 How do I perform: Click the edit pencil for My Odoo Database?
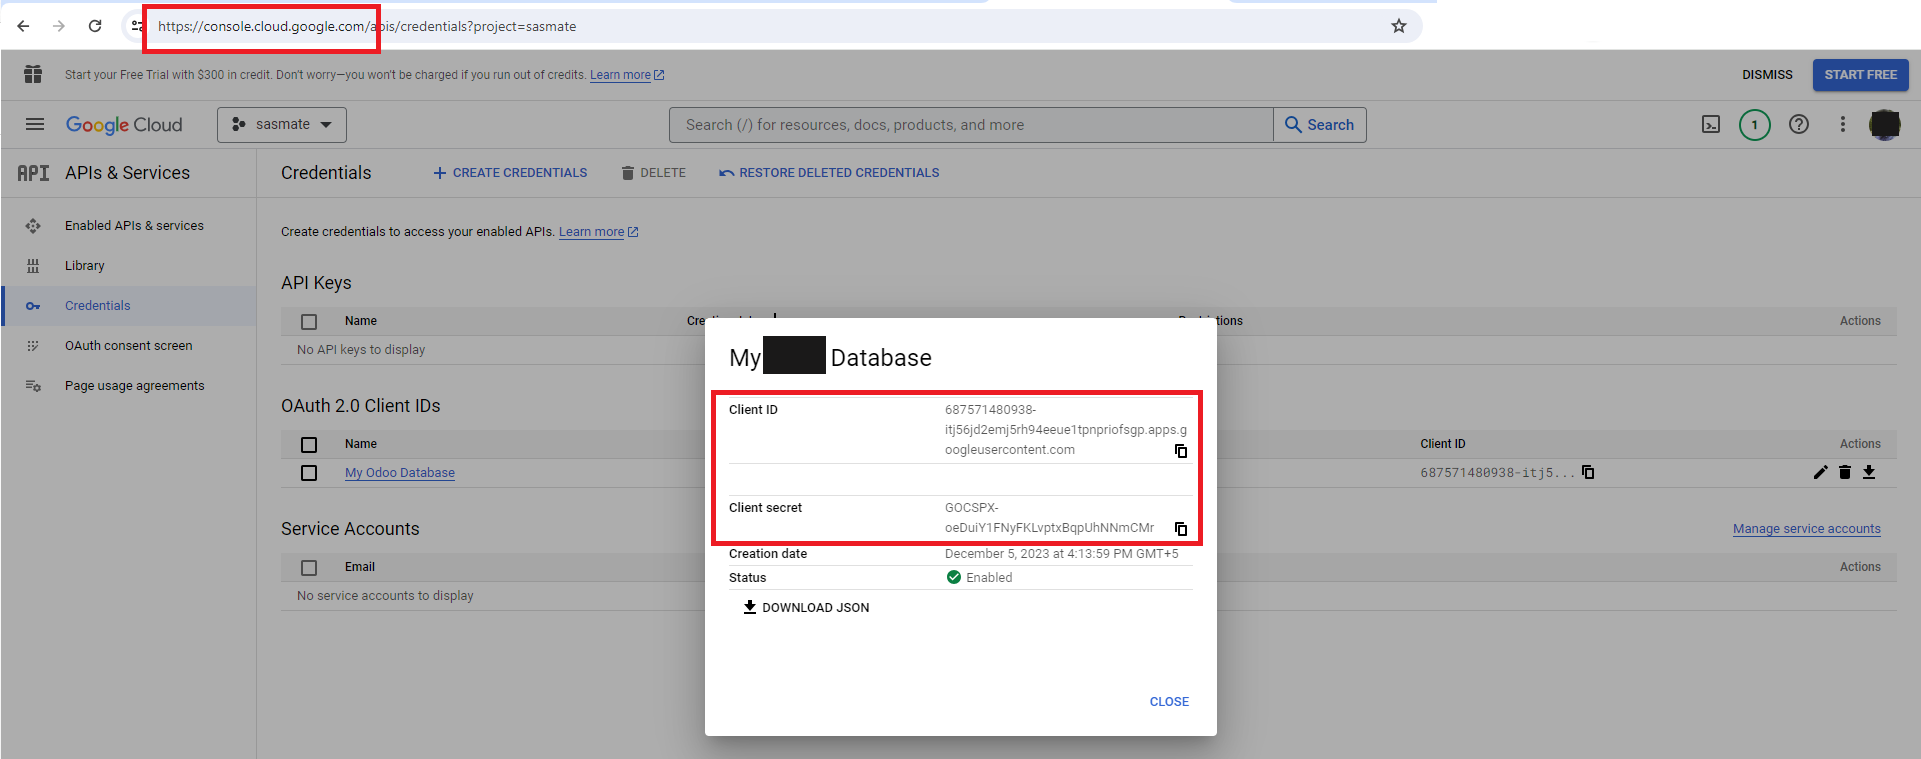pos(1820,473)
